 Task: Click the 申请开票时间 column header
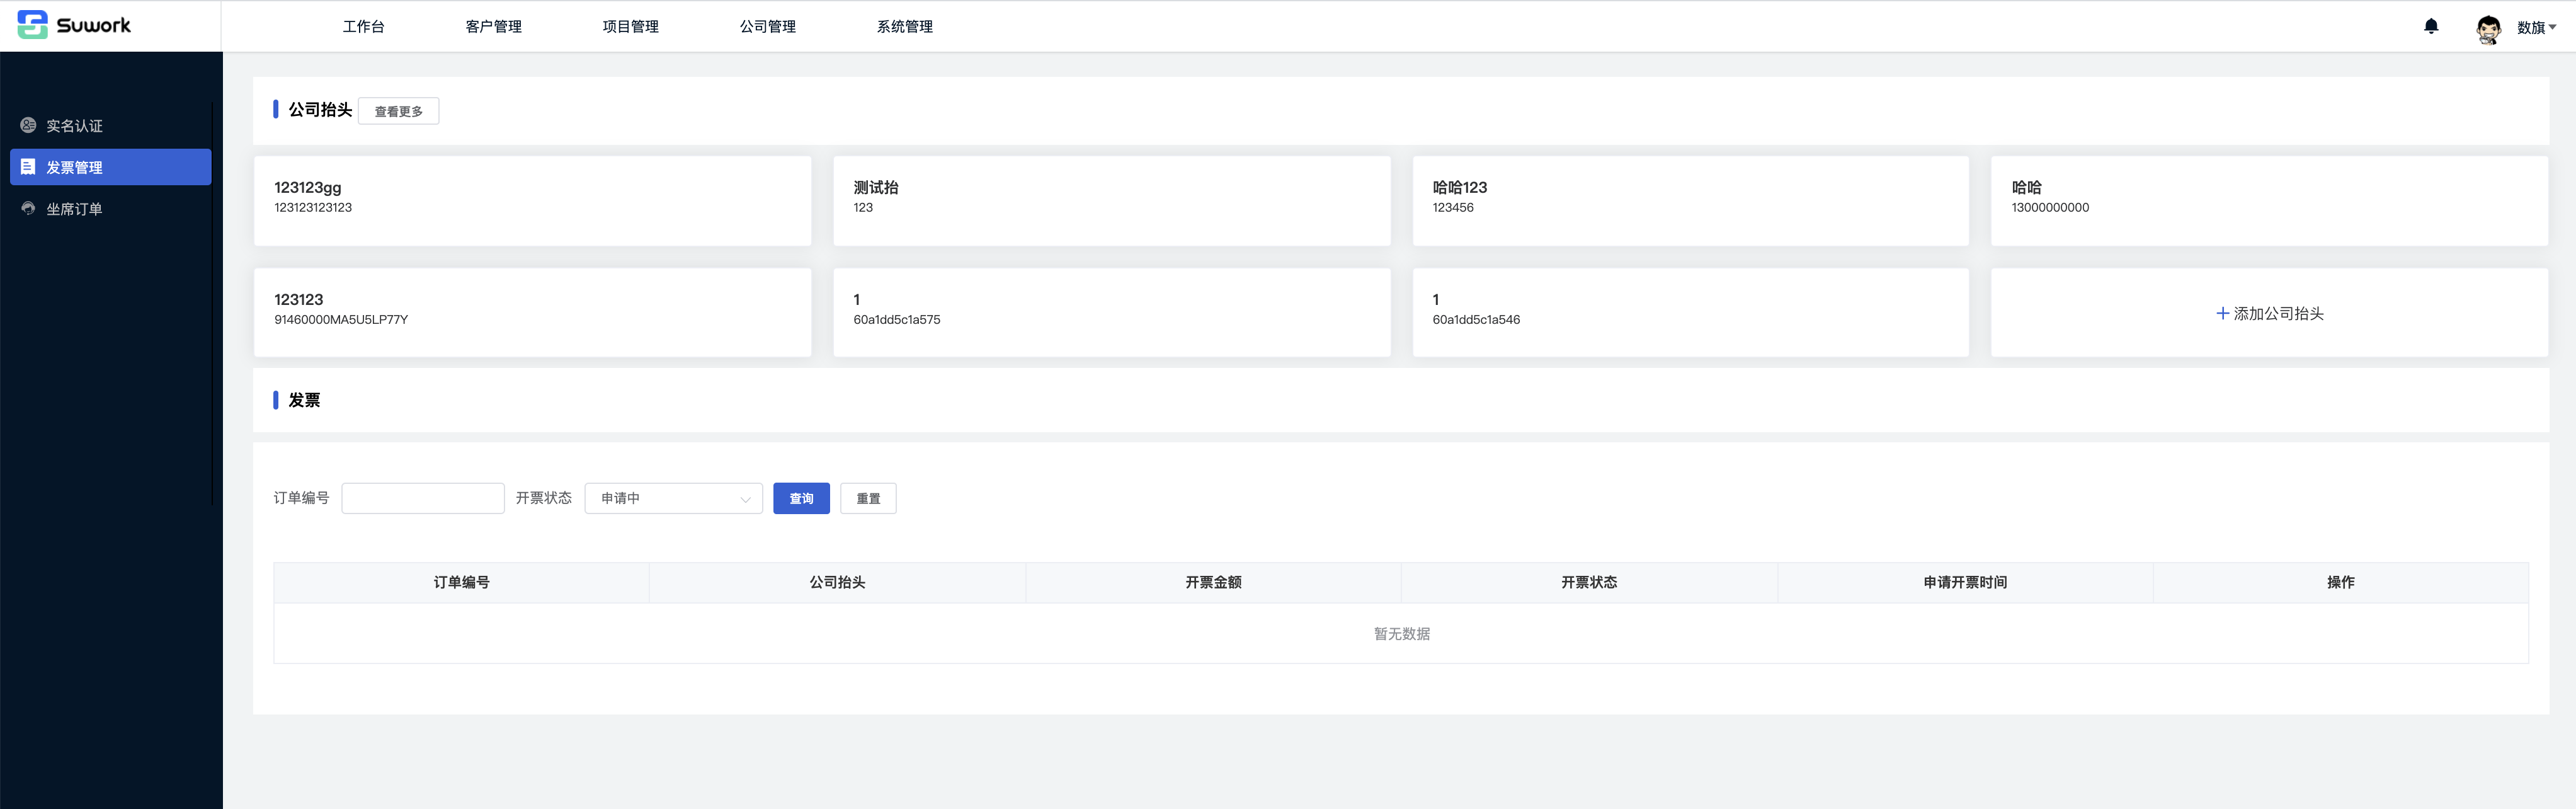1965,582
